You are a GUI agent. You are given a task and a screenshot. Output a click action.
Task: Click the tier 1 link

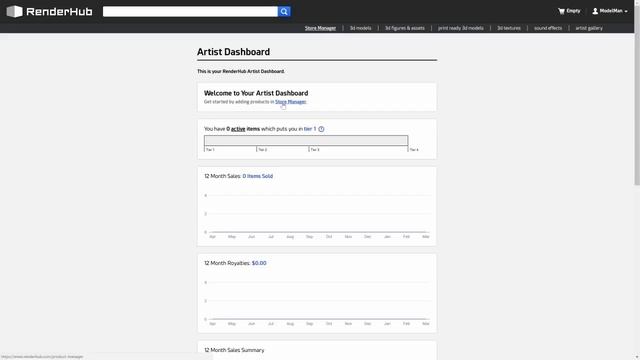pos(310,129)
